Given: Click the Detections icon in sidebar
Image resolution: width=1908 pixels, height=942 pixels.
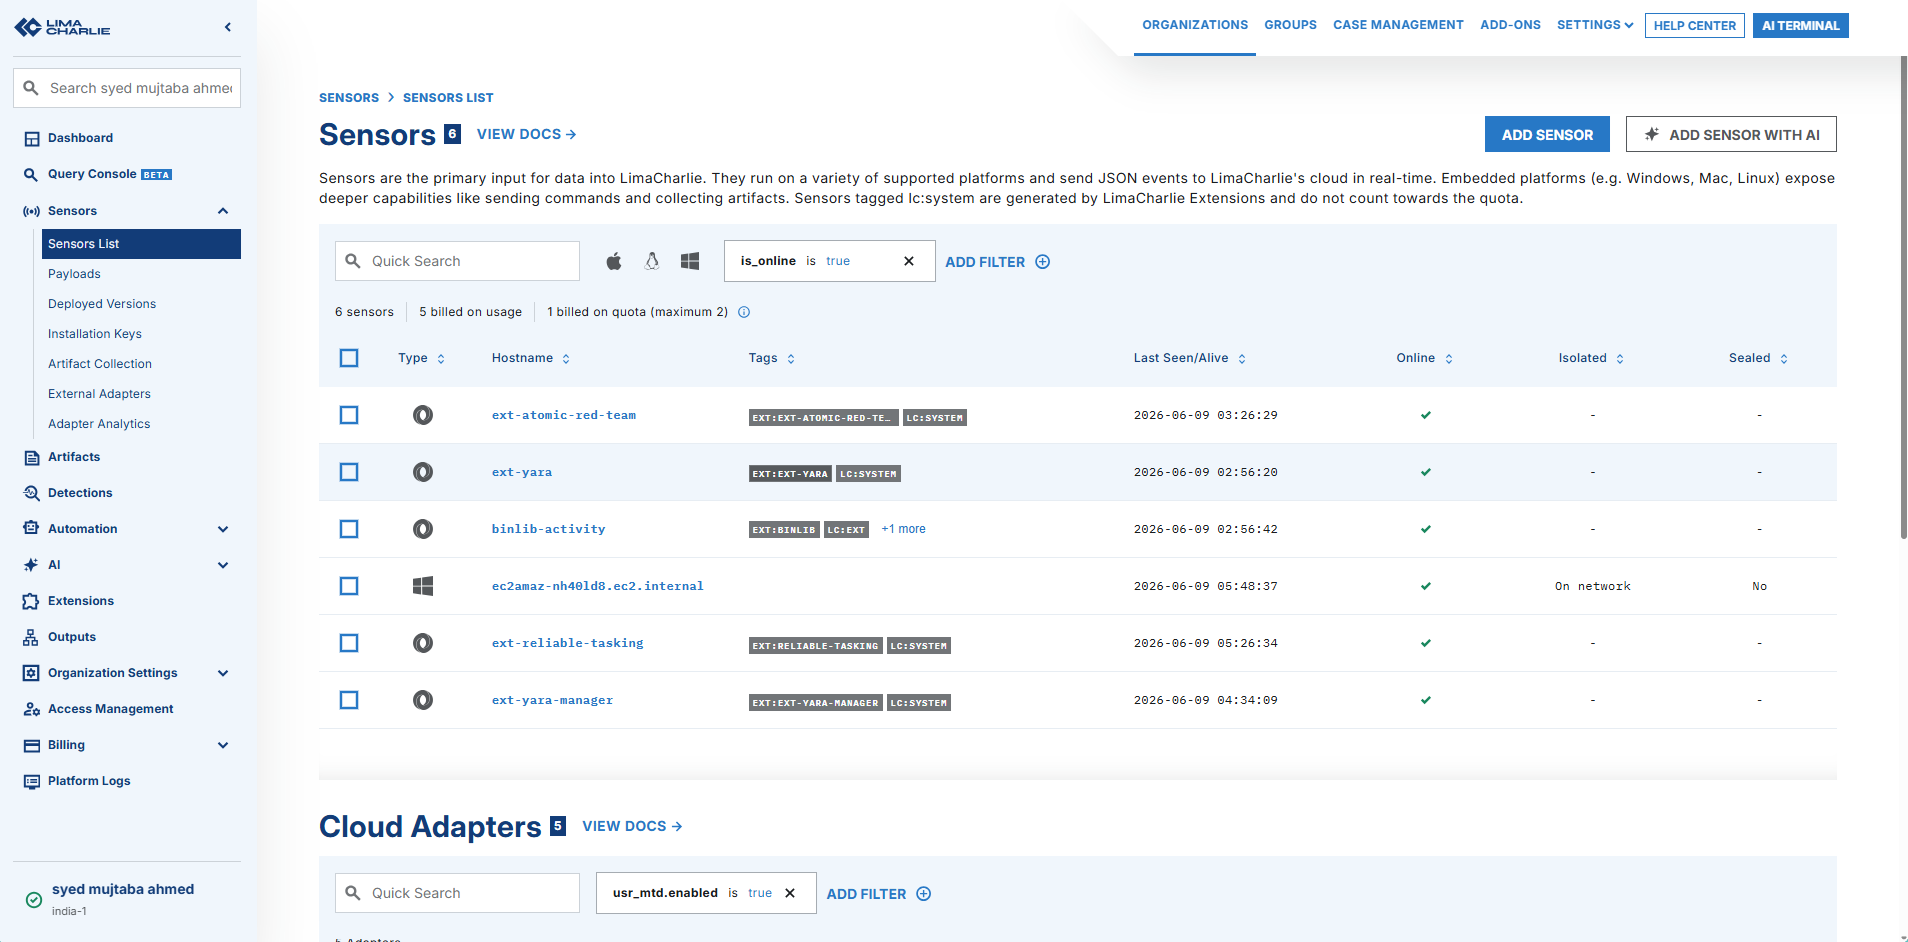Looking at the screenshot, I should [32, 494].
